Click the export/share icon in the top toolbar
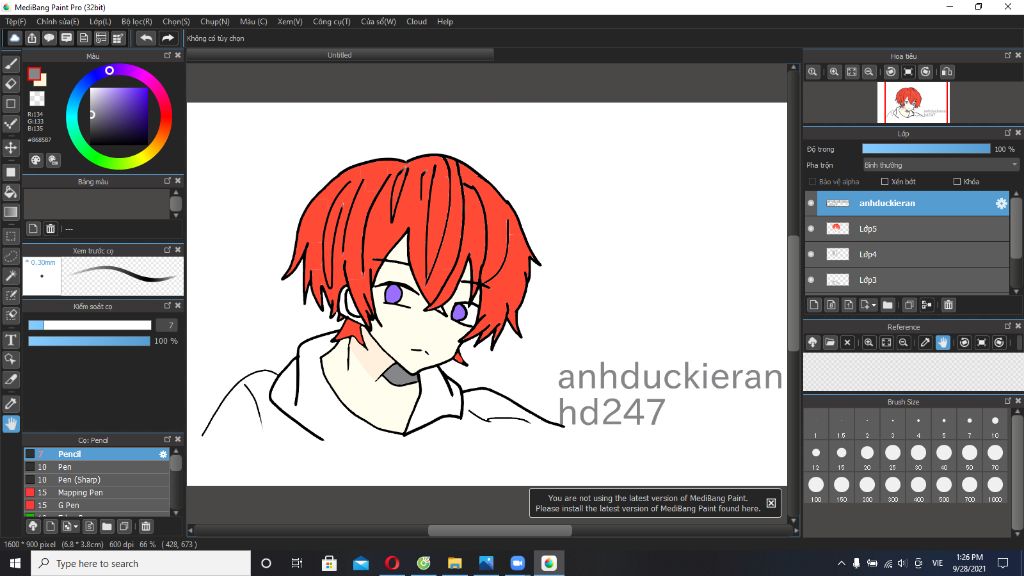The height and width of the screenshot is (576, 1024). 31,38
